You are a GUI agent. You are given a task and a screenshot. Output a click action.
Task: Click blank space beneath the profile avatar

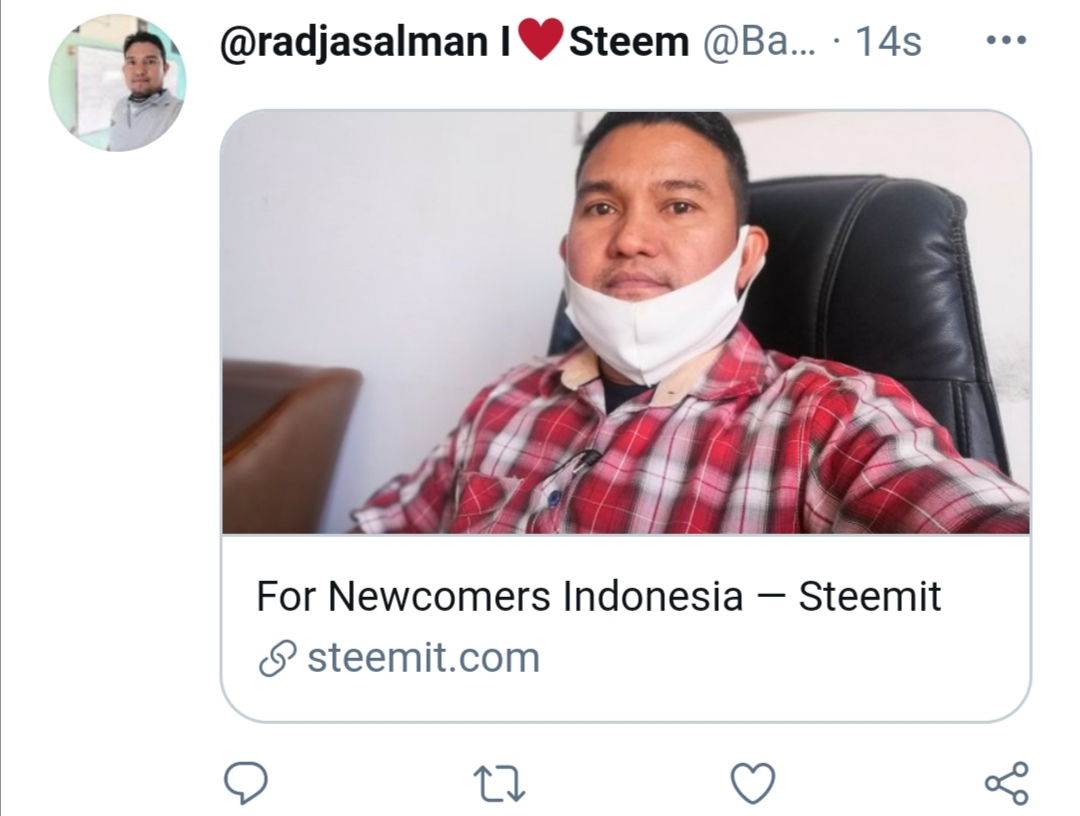117,413
